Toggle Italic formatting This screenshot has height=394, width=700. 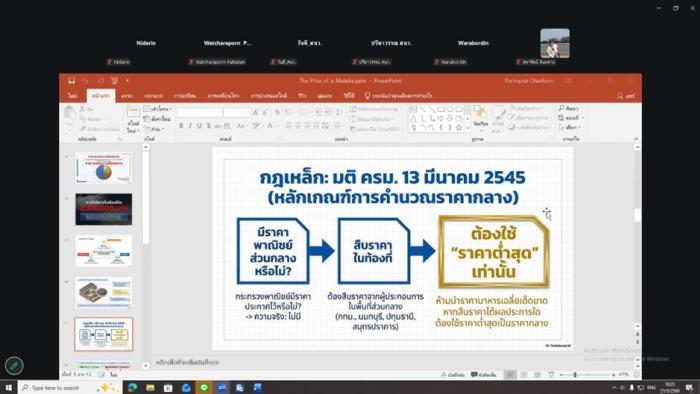click(190, 126)
